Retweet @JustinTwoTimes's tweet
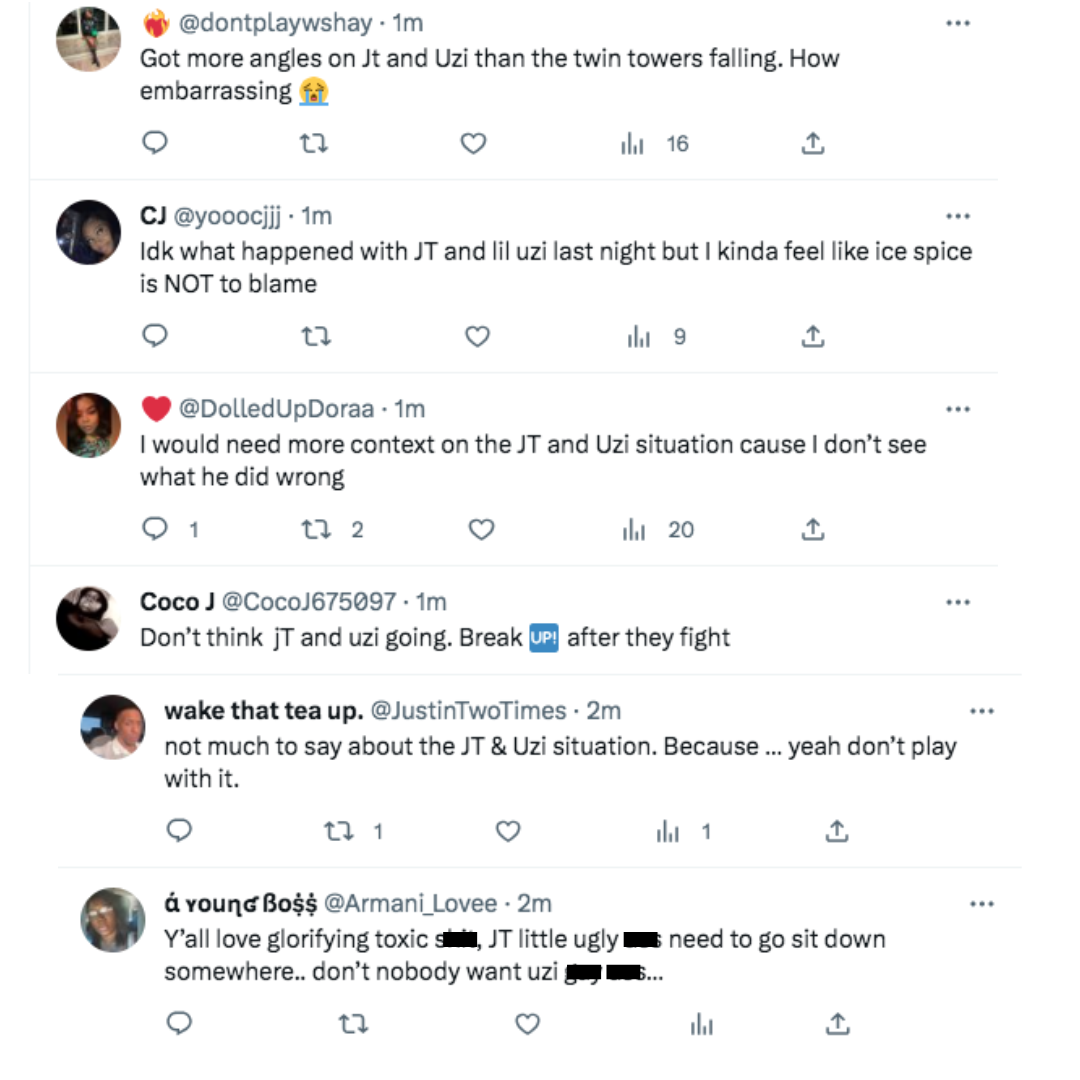Image resolution: width=1080 pixels, height=1080 pixels. [x=340, y=831]
